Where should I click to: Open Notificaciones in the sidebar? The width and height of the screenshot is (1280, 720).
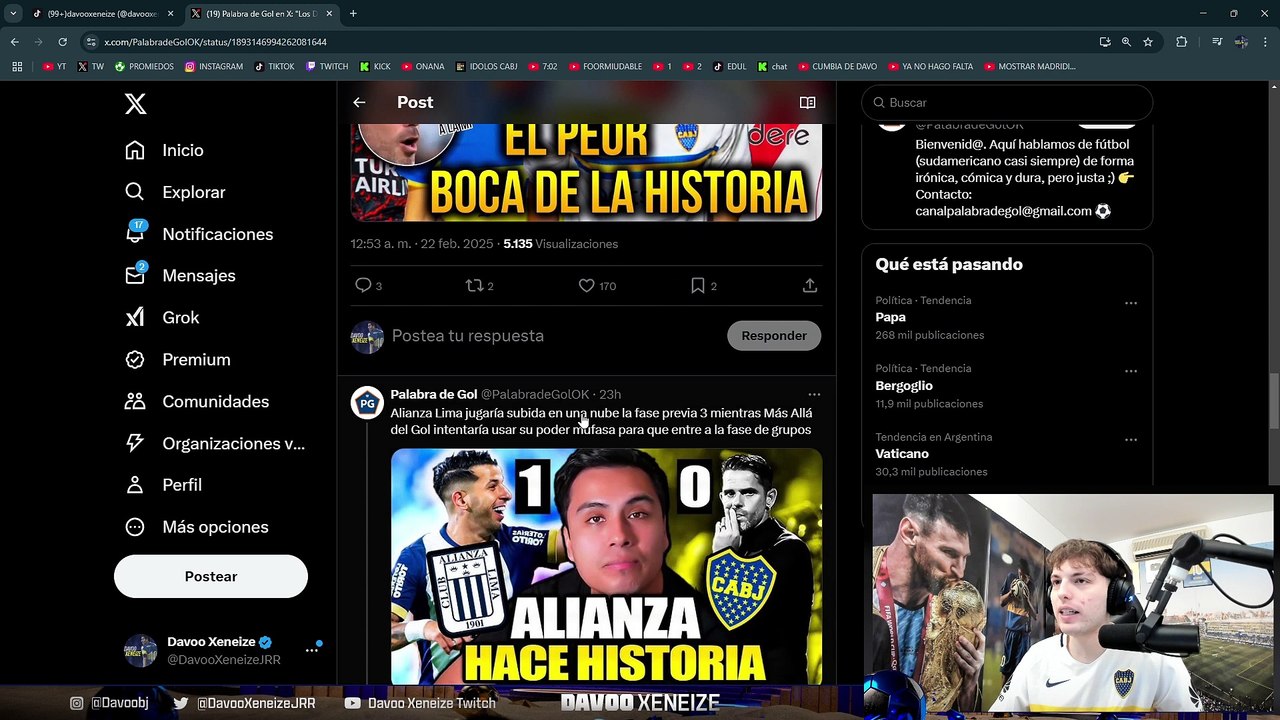tap(199, 234)
